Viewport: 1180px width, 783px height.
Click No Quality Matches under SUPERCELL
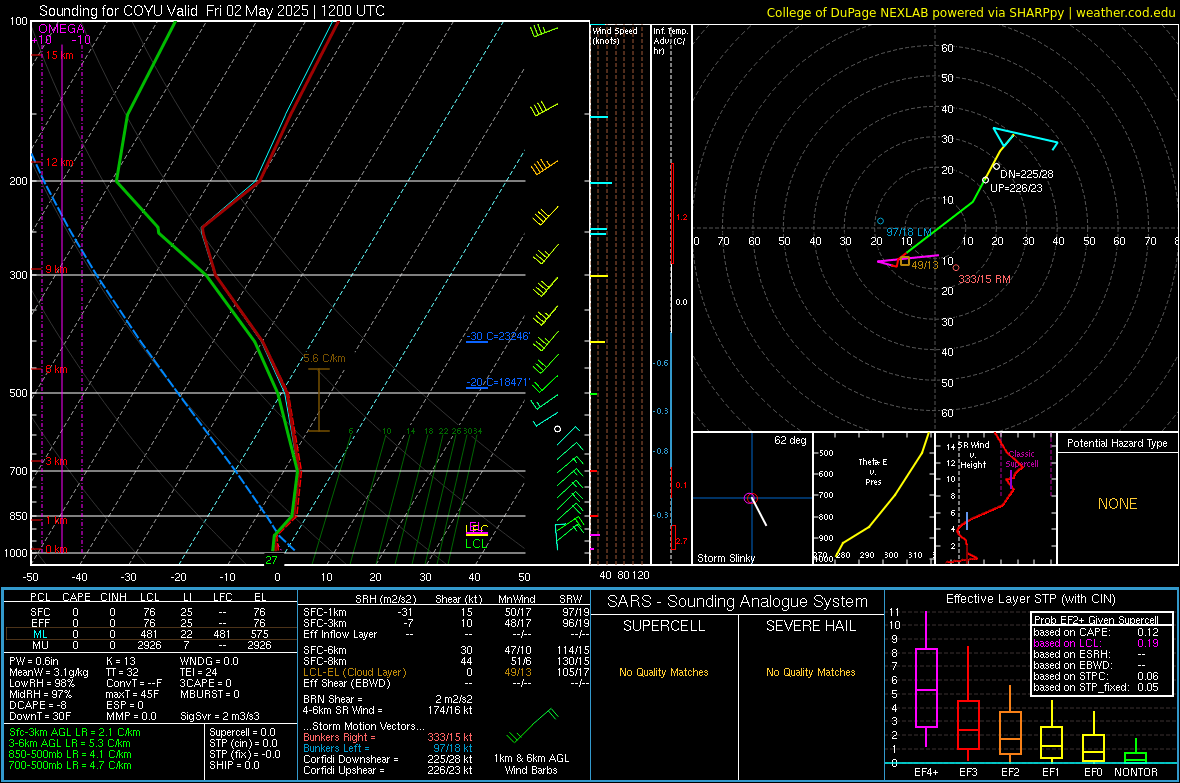coord(664,672)
